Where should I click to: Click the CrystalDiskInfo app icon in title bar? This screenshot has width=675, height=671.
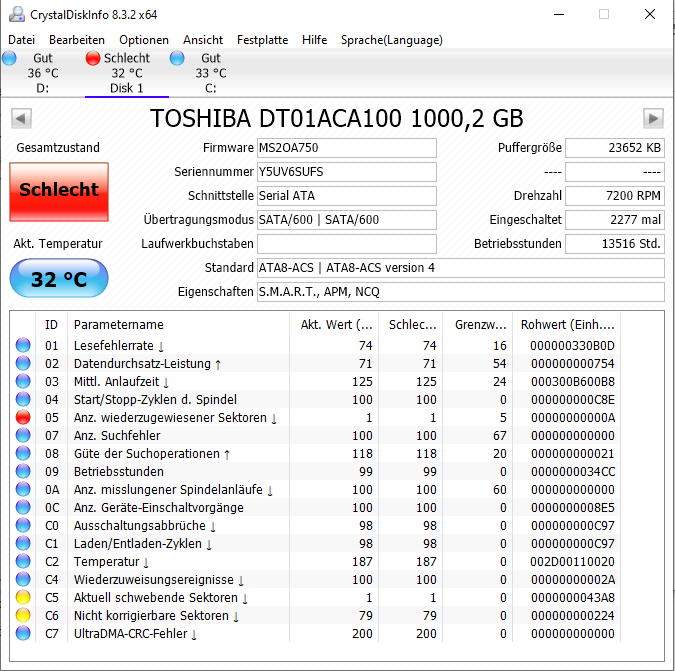point(17,14)
